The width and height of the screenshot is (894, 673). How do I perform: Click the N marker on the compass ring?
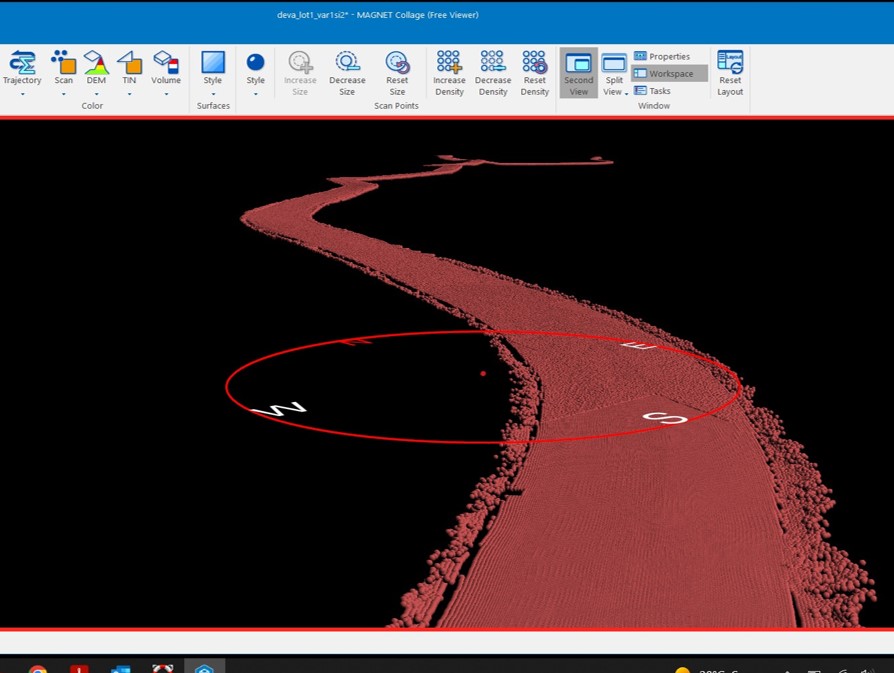[x=279, y=408]
